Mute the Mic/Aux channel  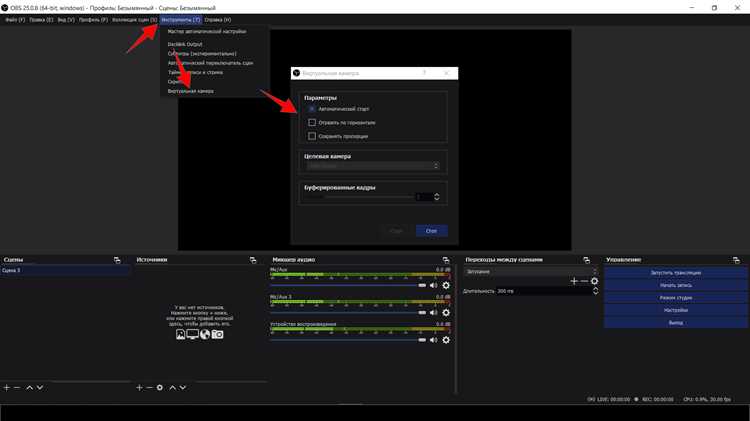(x=433, y=285)
